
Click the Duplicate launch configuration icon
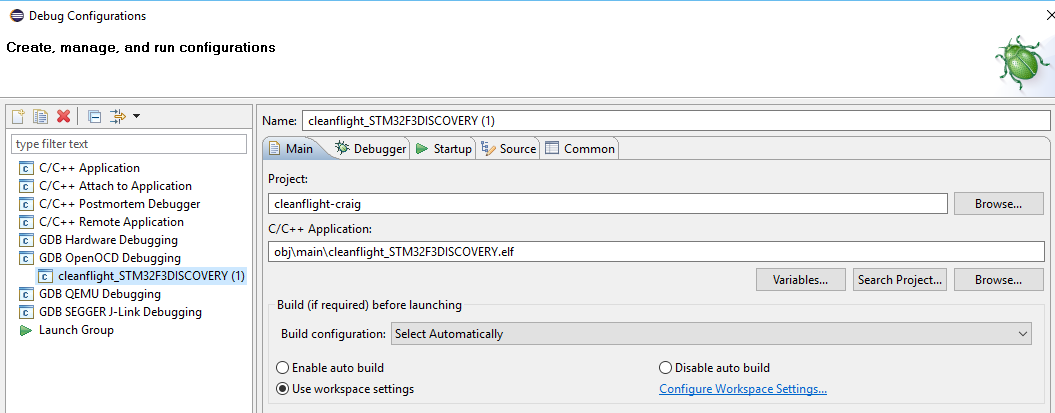point(41,117)
